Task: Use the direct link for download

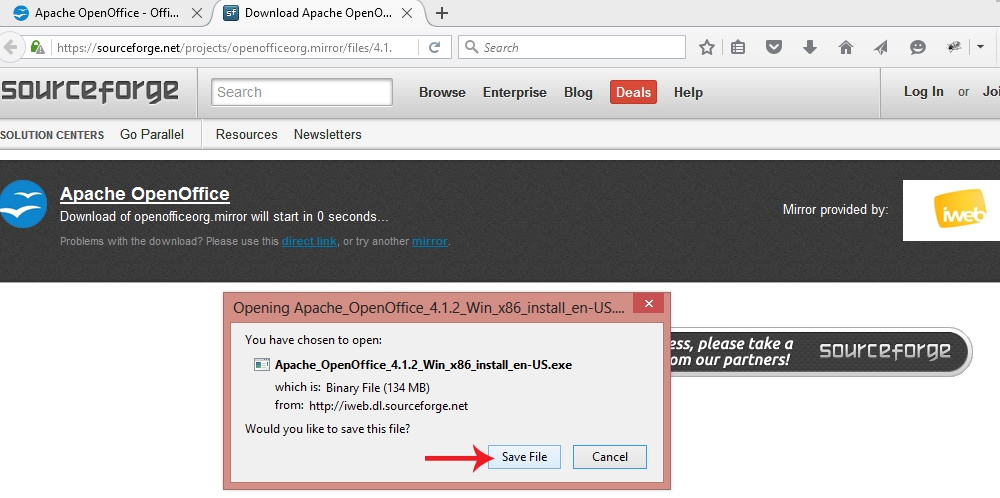Action: pyautogui.click(x=309, y=242)
